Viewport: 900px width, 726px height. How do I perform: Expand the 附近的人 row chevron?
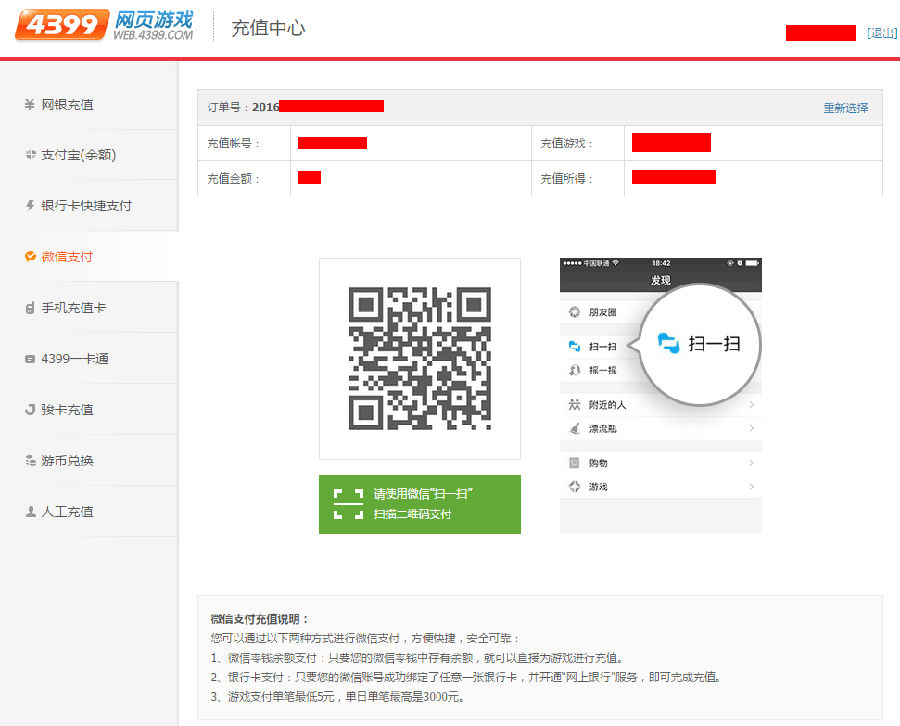pyautogui.click(x=752, y=403)
